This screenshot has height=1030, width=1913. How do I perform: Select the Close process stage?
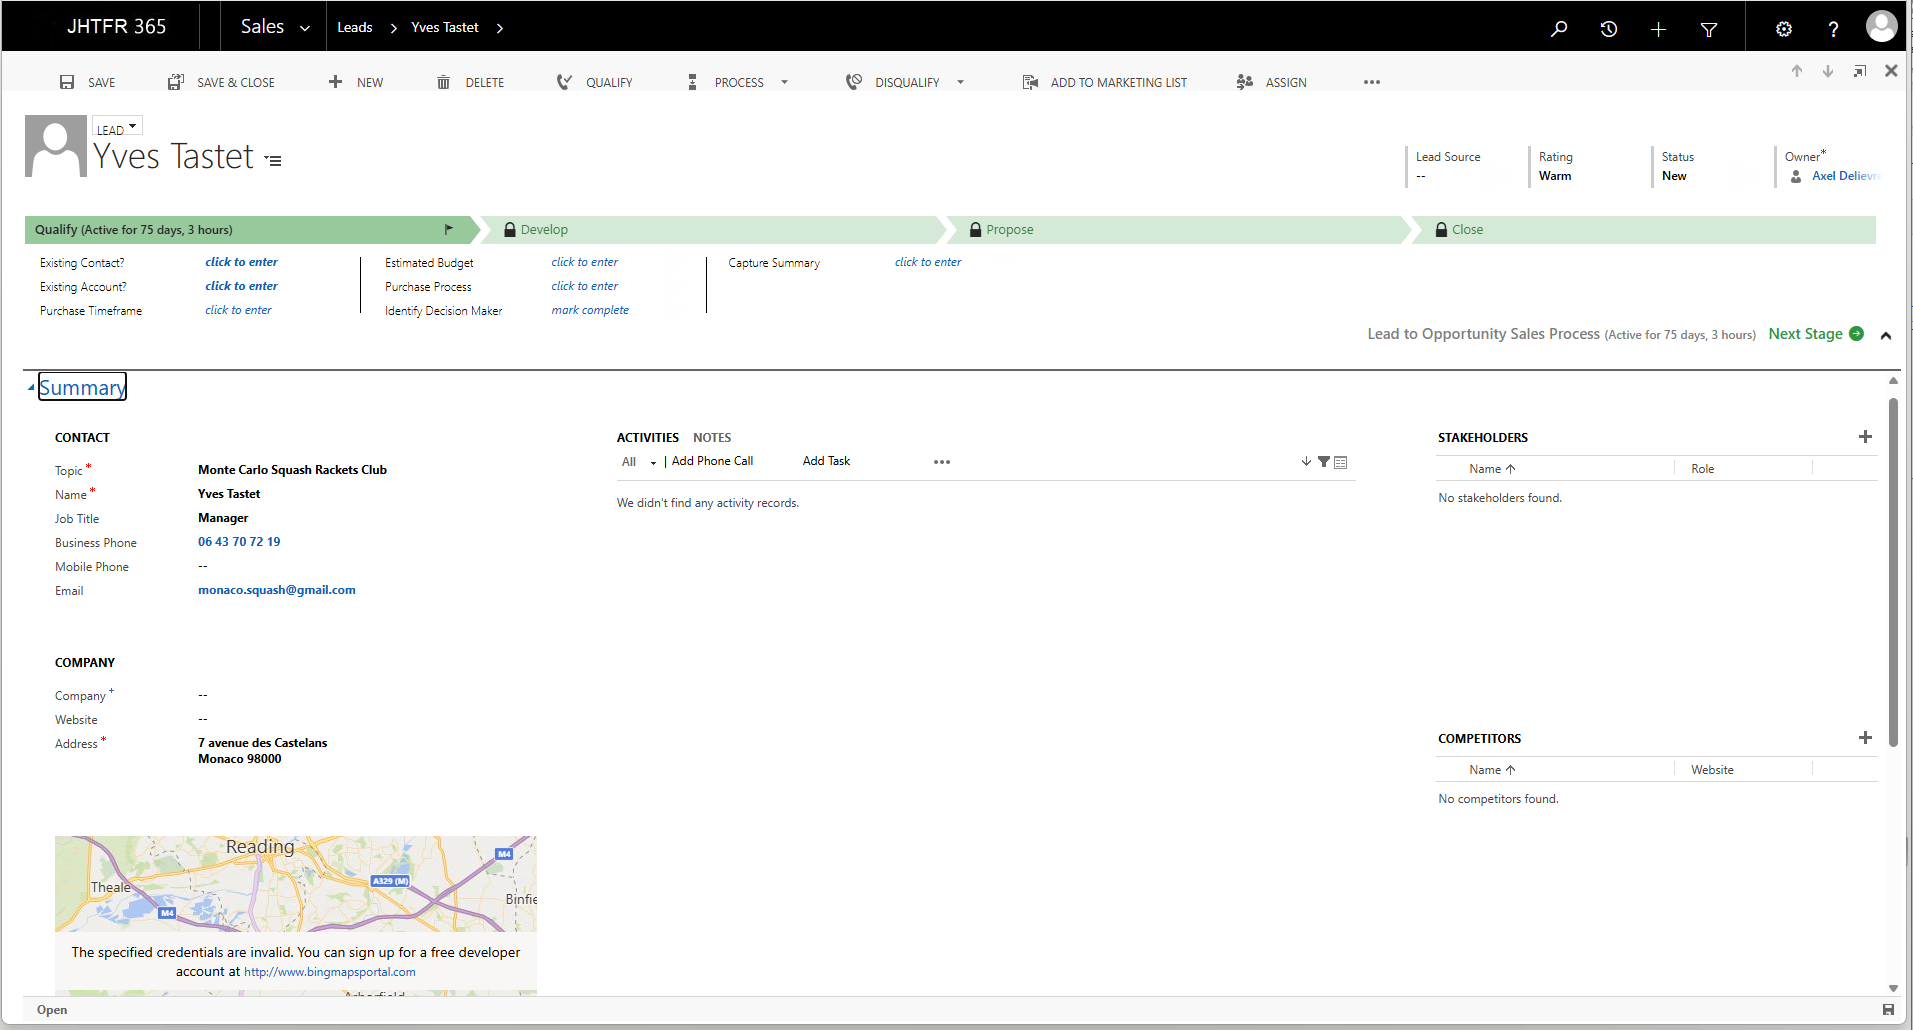click(x=1645, y=230)
